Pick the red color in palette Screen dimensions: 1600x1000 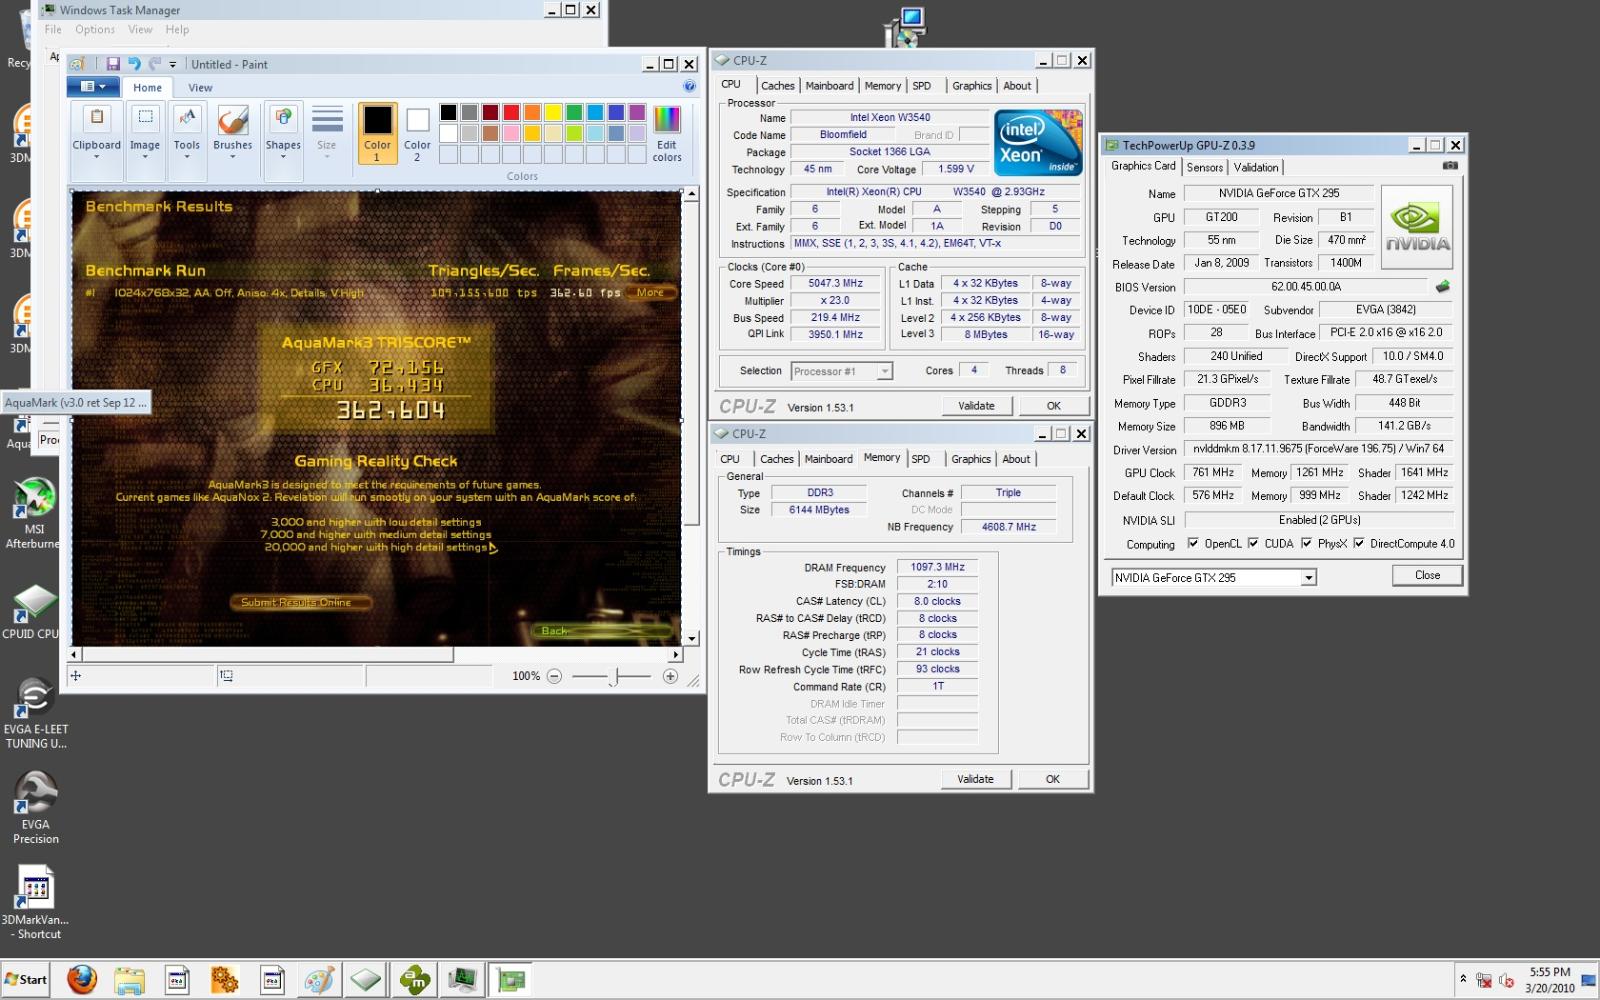coord(511,112)
